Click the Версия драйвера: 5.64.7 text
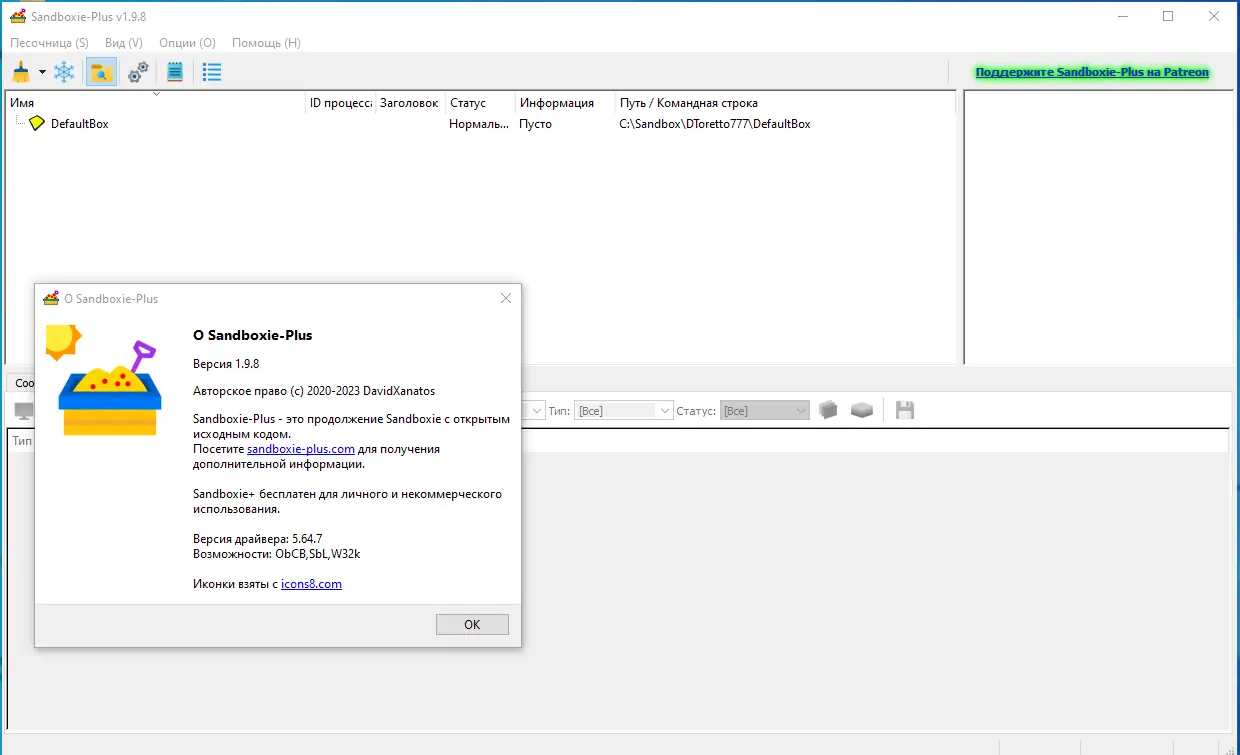 pos(258,539)
